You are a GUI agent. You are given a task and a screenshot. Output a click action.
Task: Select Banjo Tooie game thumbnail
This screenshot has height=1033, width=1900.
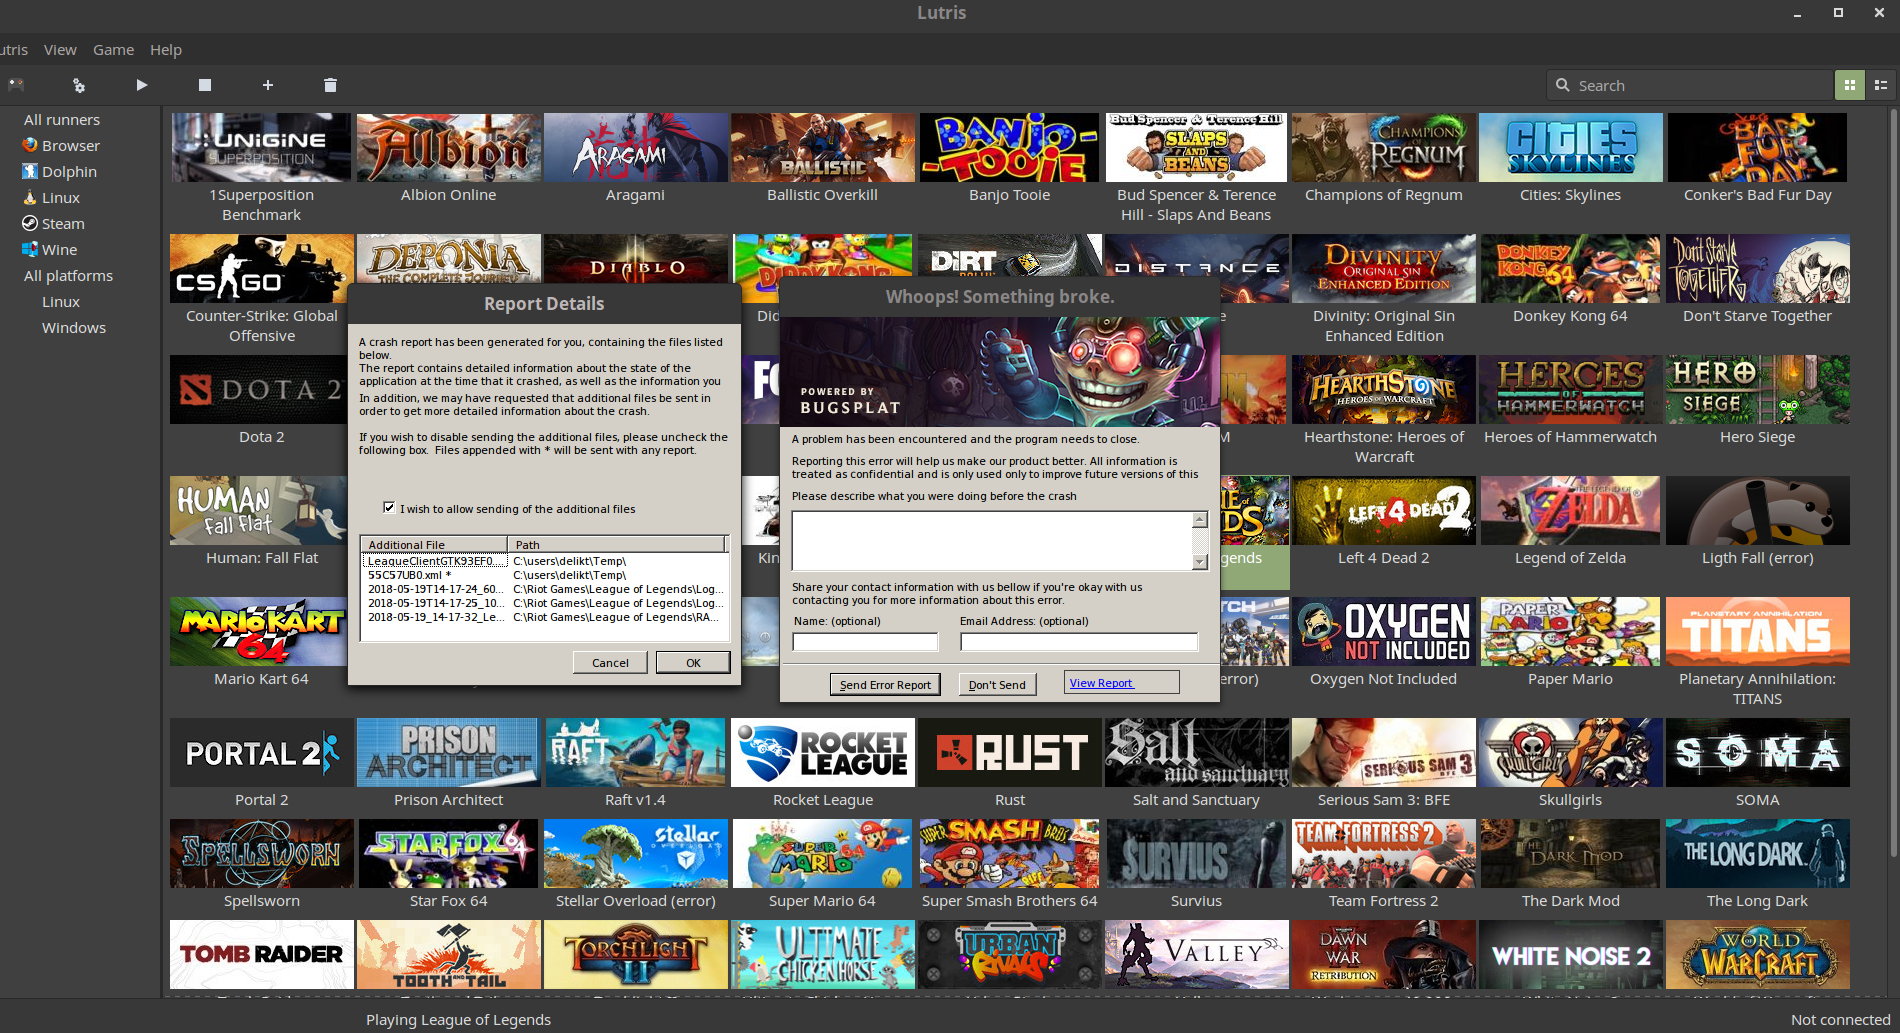point(1010,147)
